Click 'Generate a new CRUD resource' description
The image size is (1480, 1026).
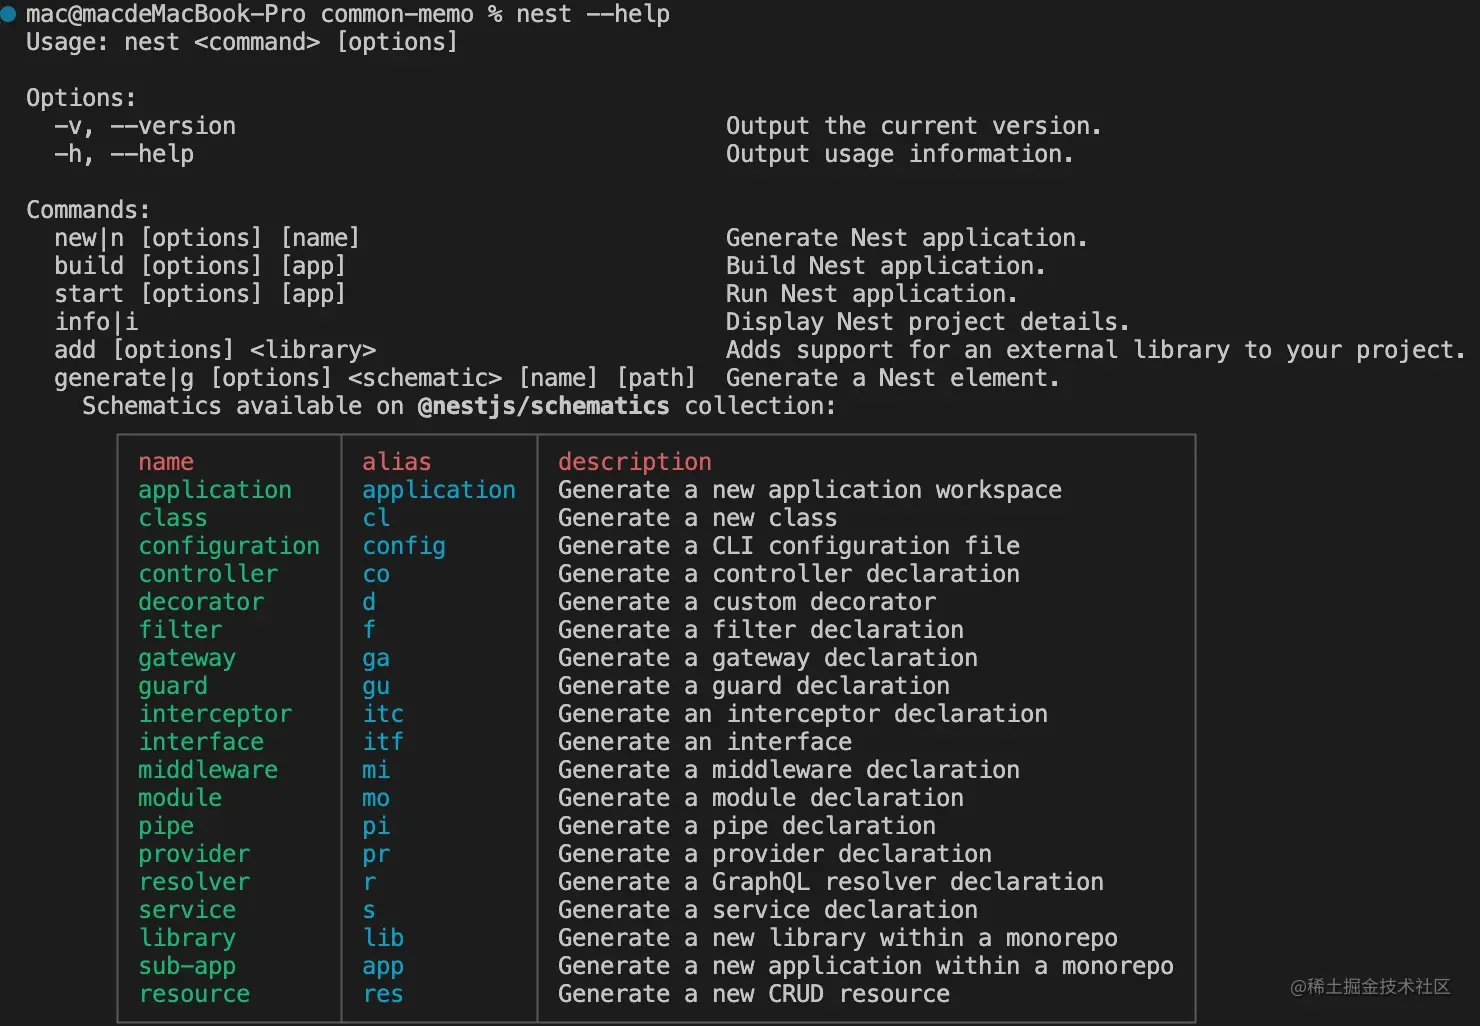753,994
